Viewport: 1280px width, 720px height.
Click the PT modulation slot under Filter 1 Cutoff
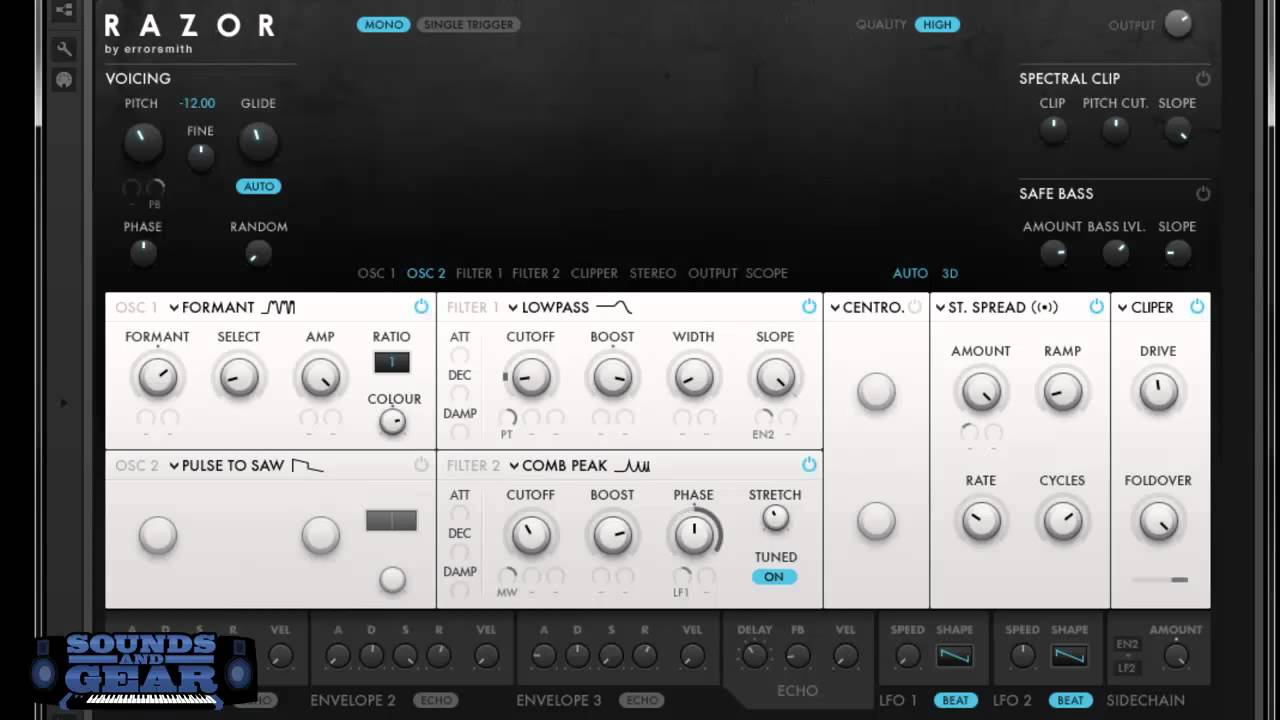pos(507,418)
